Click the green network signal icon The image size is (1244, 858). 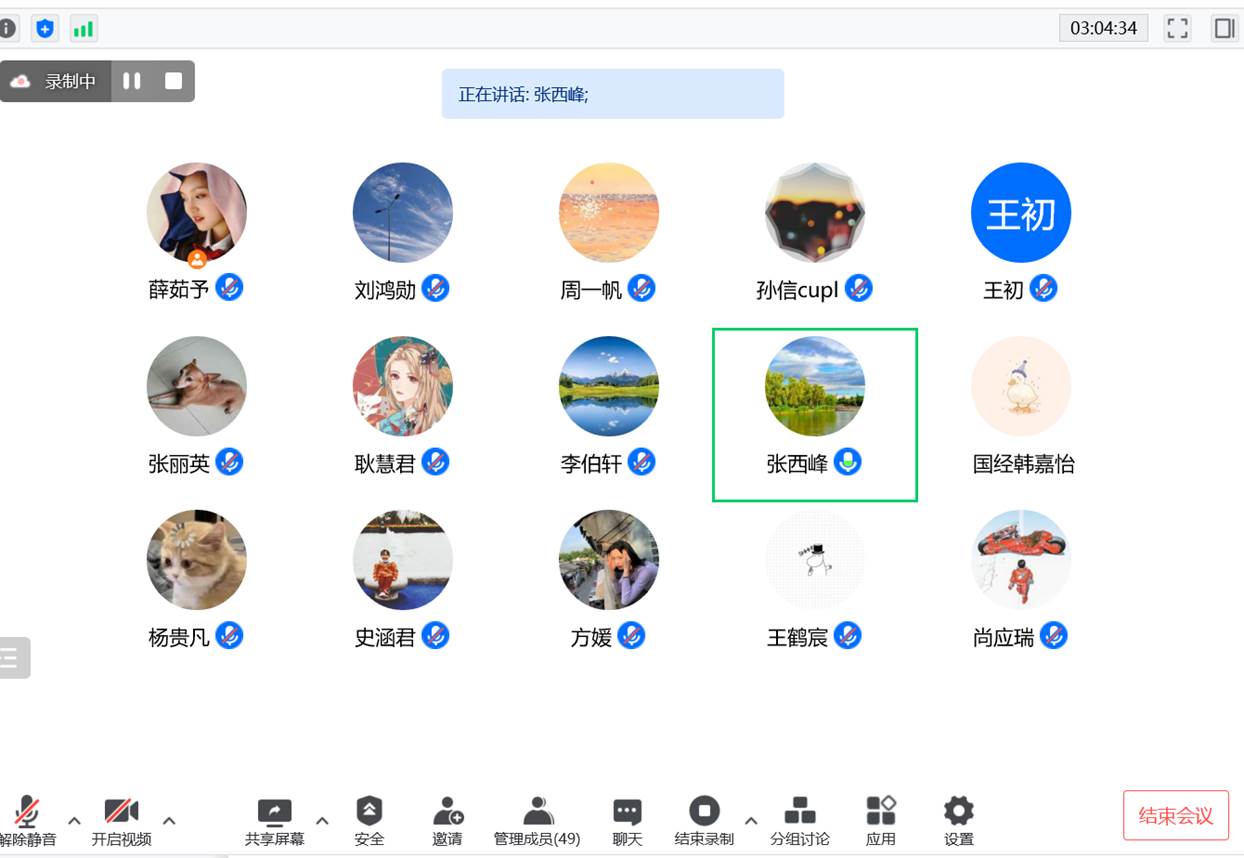[x=83, y=28]
